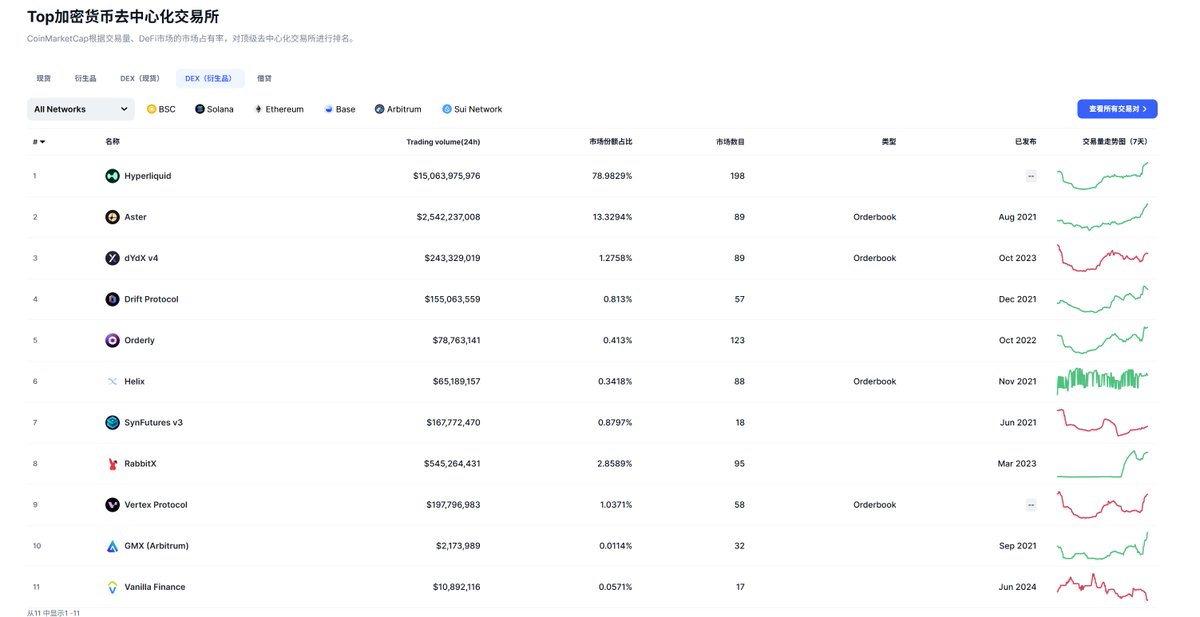1200x617 pixels.
Task: Select the DEX（衍生品） tab
Action: (210, 78)
